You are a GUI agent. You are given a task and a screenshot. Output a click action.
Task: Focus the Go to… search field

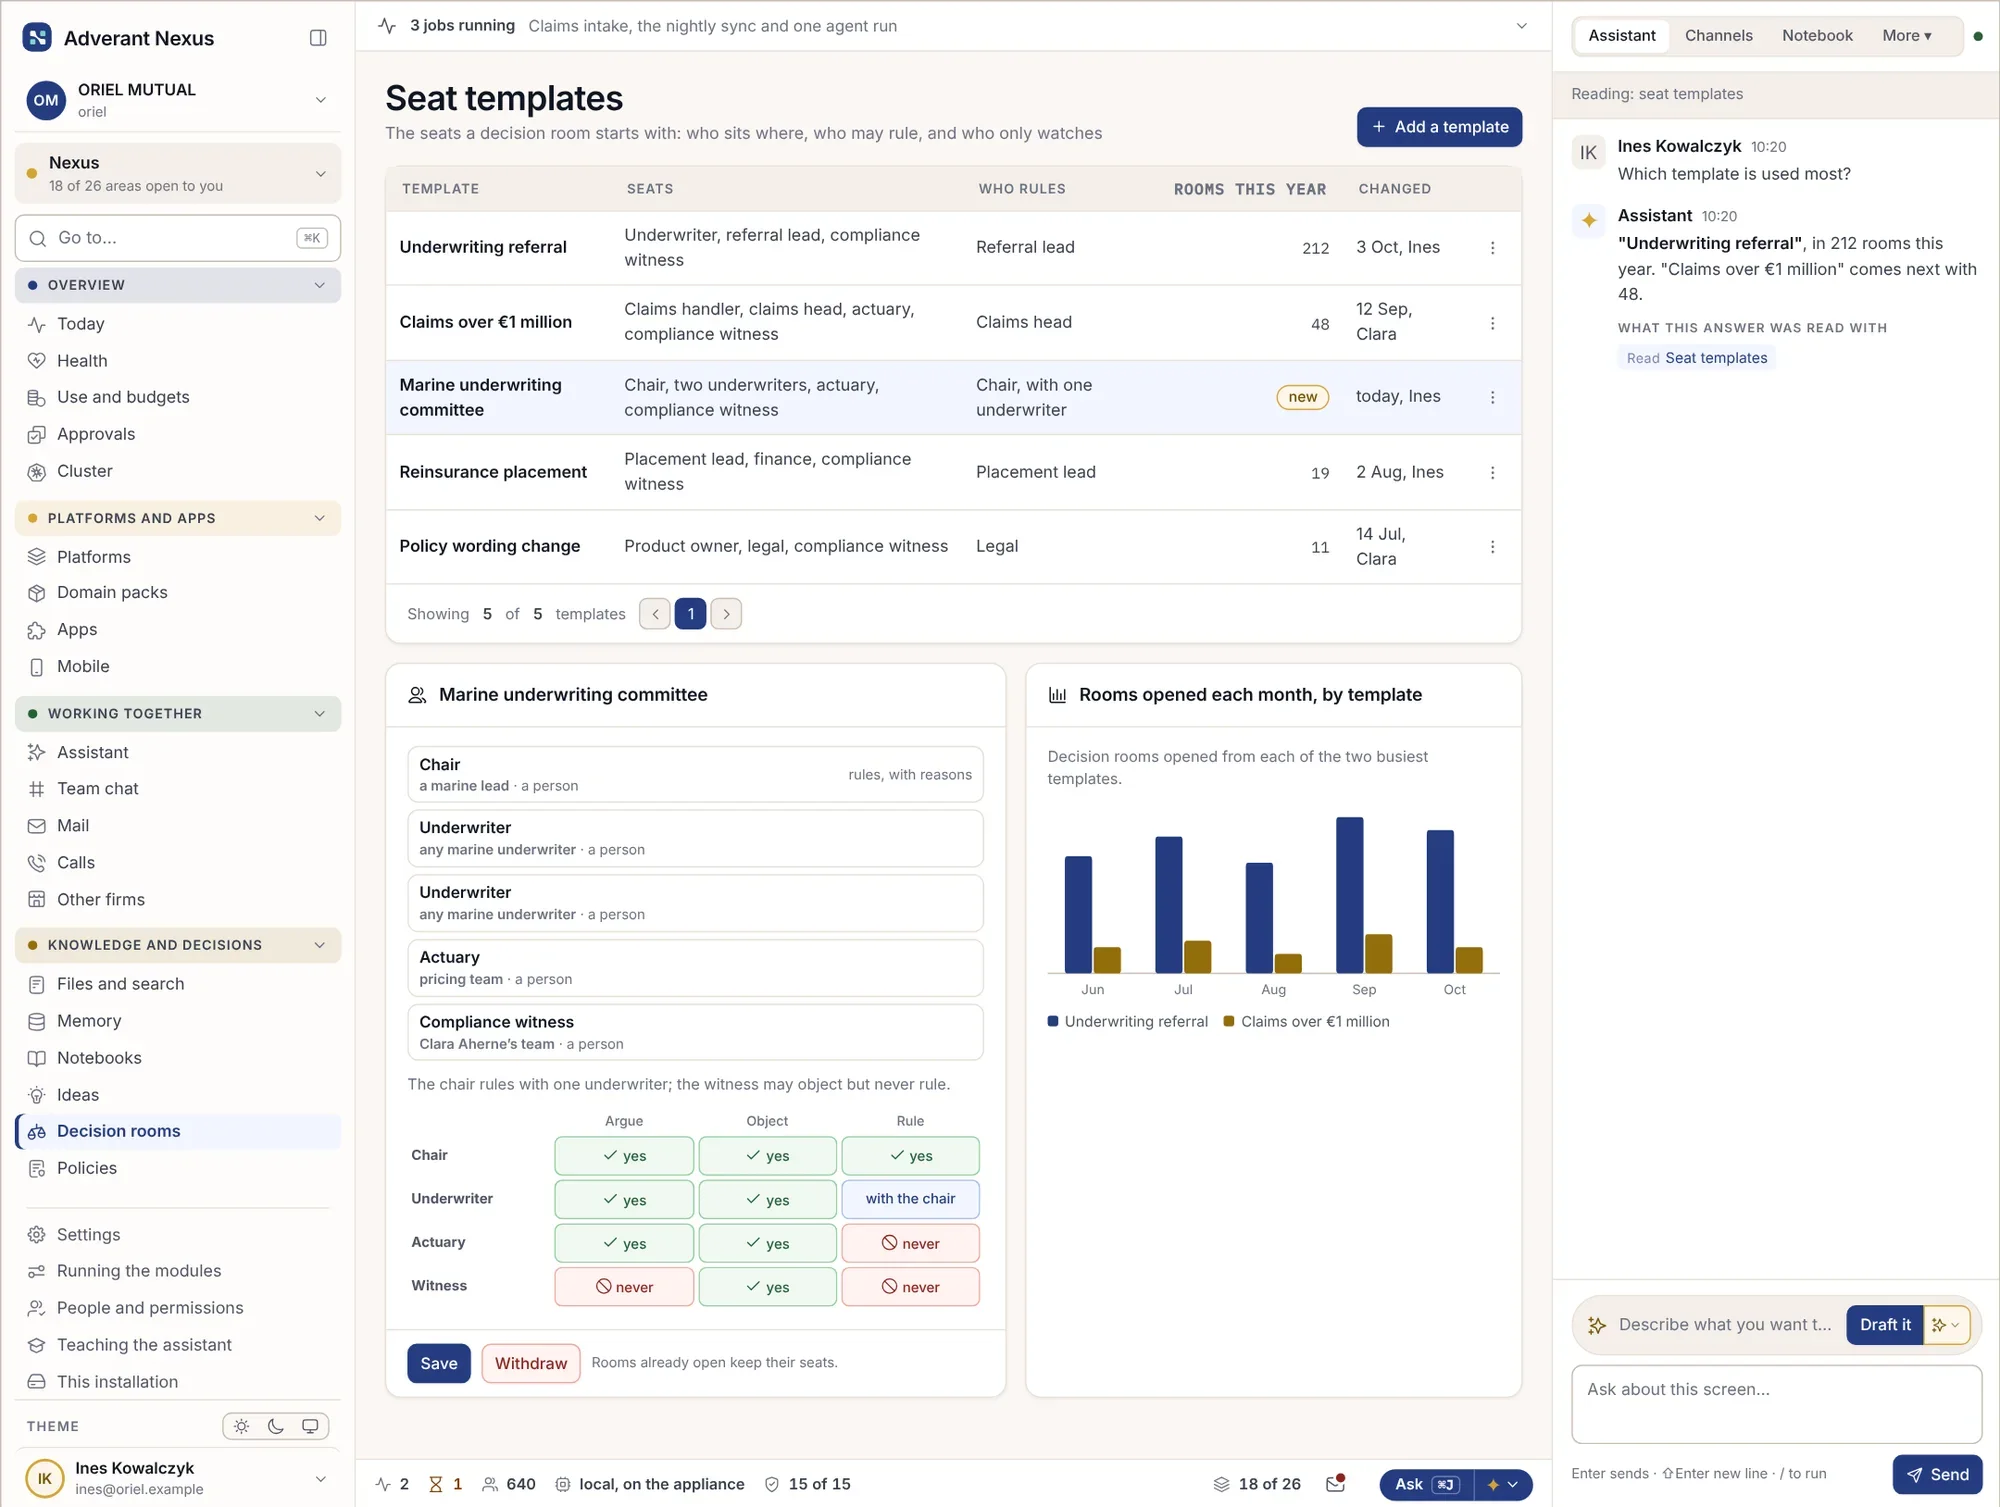click(178, 238)
